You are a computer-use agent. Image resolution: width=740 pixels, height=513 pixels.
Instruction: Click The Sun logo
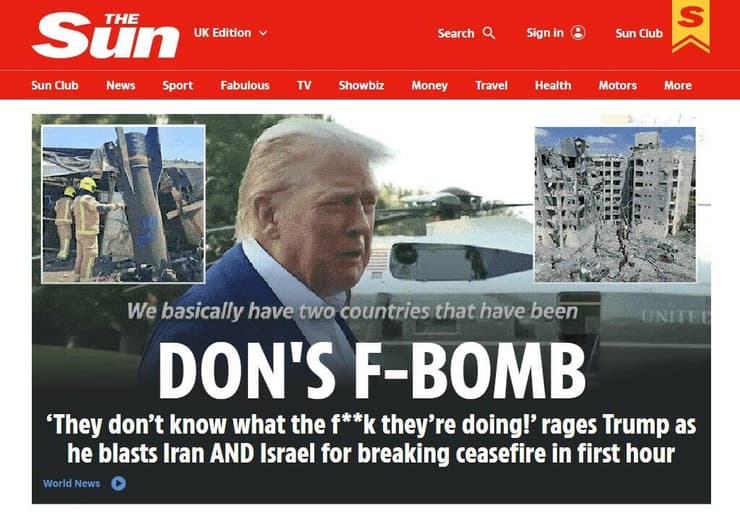tap(106, 35)
